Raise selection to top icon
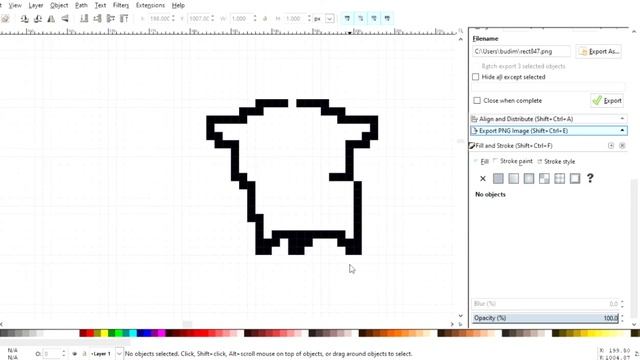This screenshot has height=360, width=640. (124, 18)
